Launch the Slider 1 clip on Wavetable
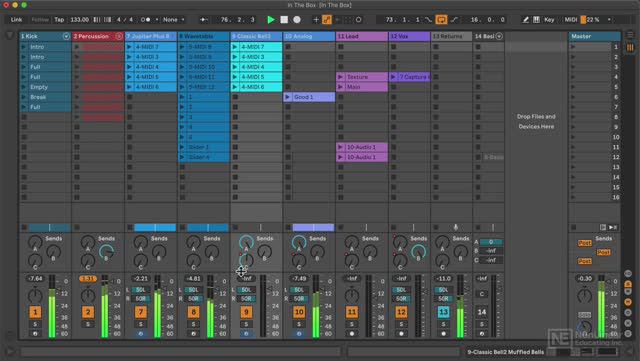The height and width of the screenshot is (361, 640). click(182, 147)
